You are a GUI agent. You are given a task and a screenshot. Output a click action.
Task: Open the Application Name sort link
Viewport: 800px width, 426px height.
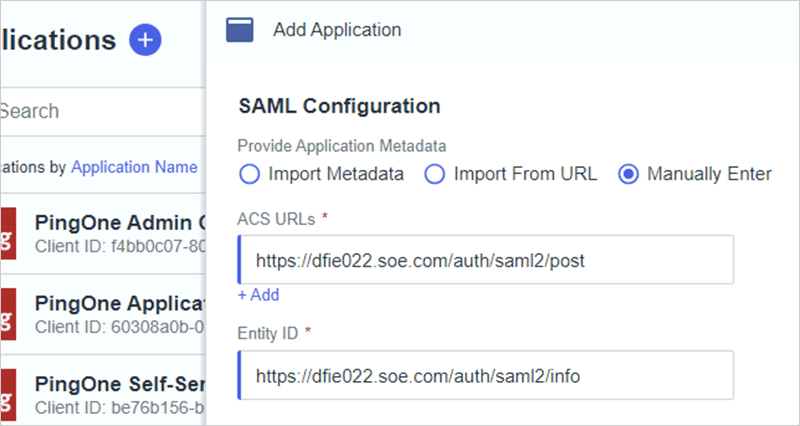point(134,167)
